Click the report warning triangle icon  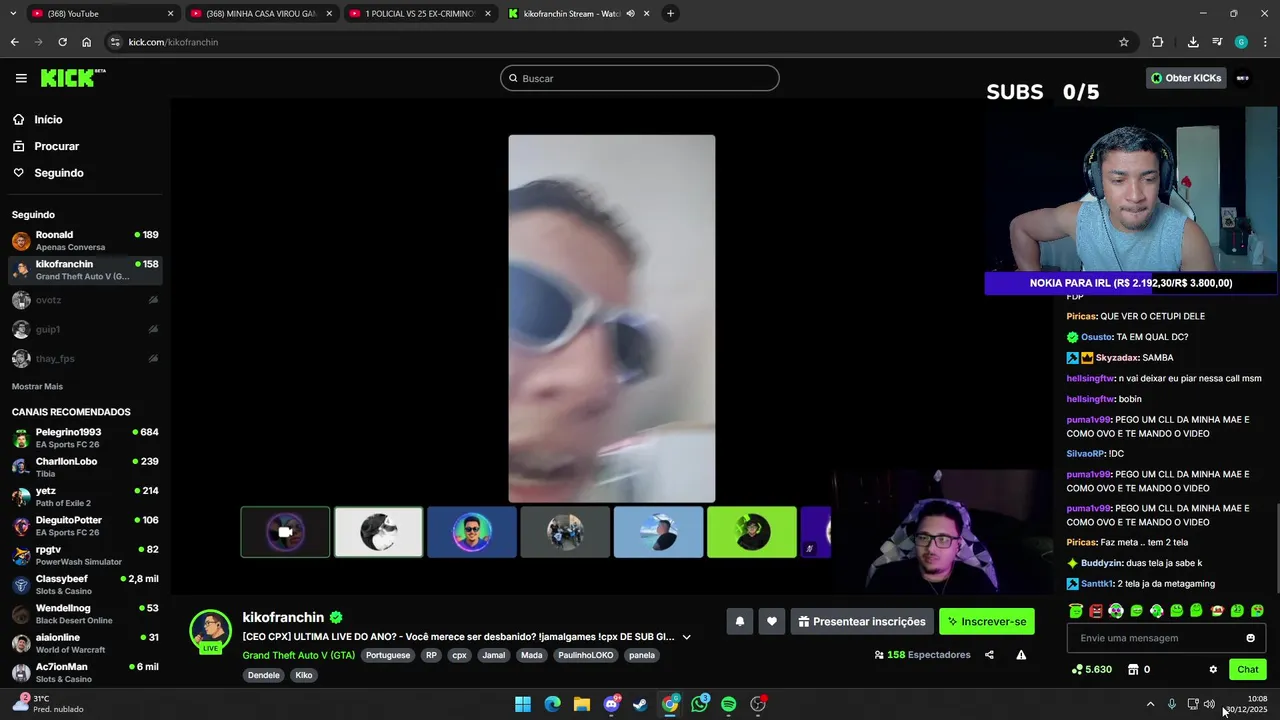pos(1021,655)
